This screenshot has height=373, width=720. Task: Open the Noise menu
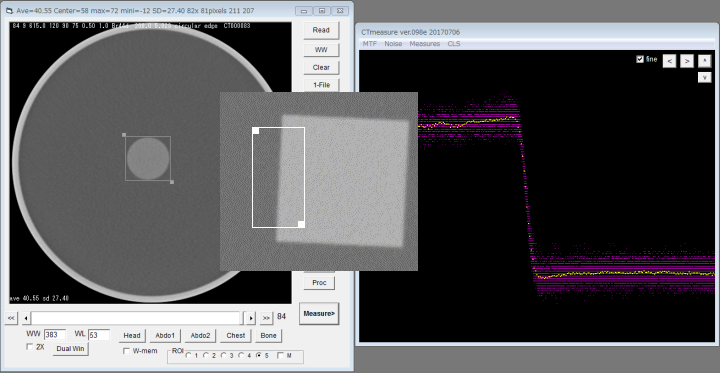(x=393, y=44)
